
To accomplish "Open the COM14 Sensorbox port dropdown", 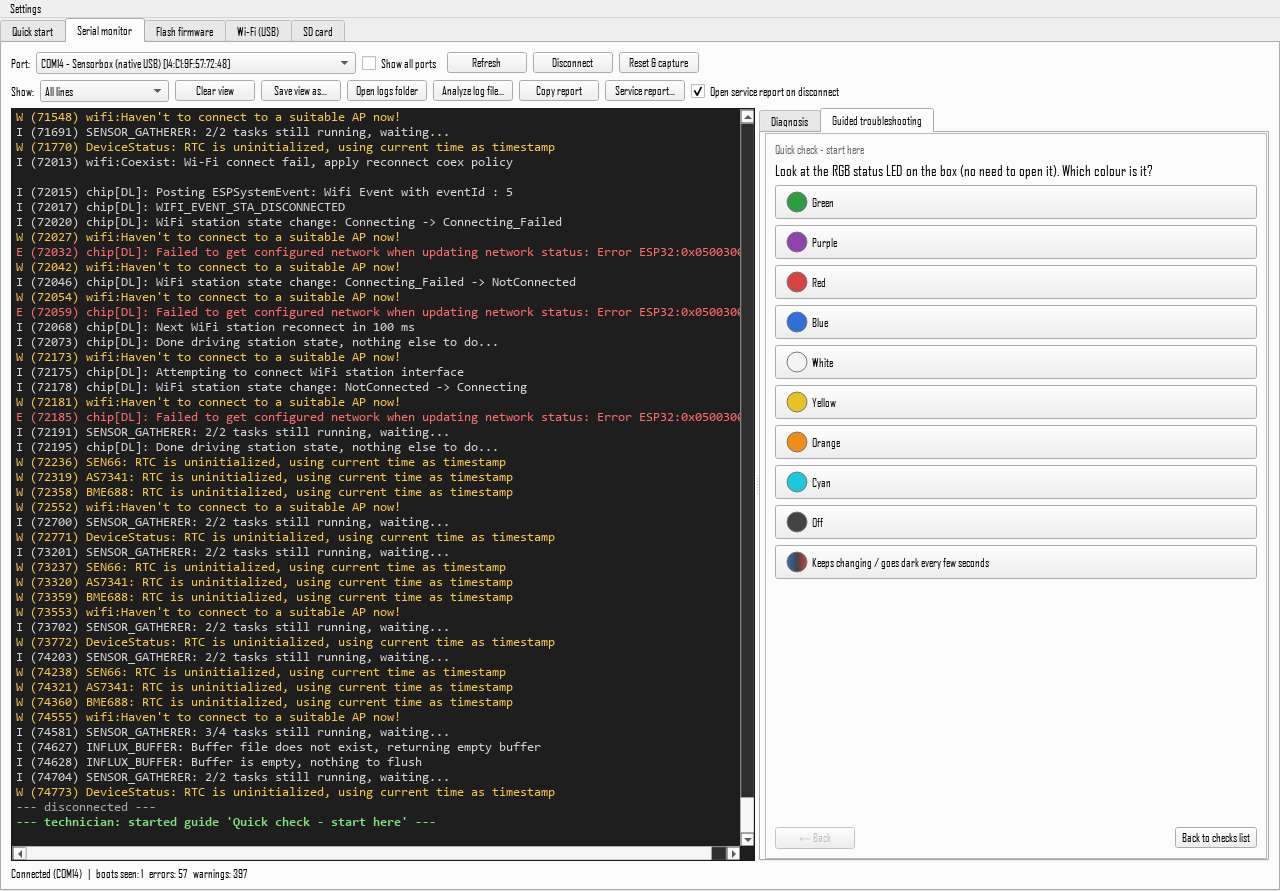I will (196, 63).
